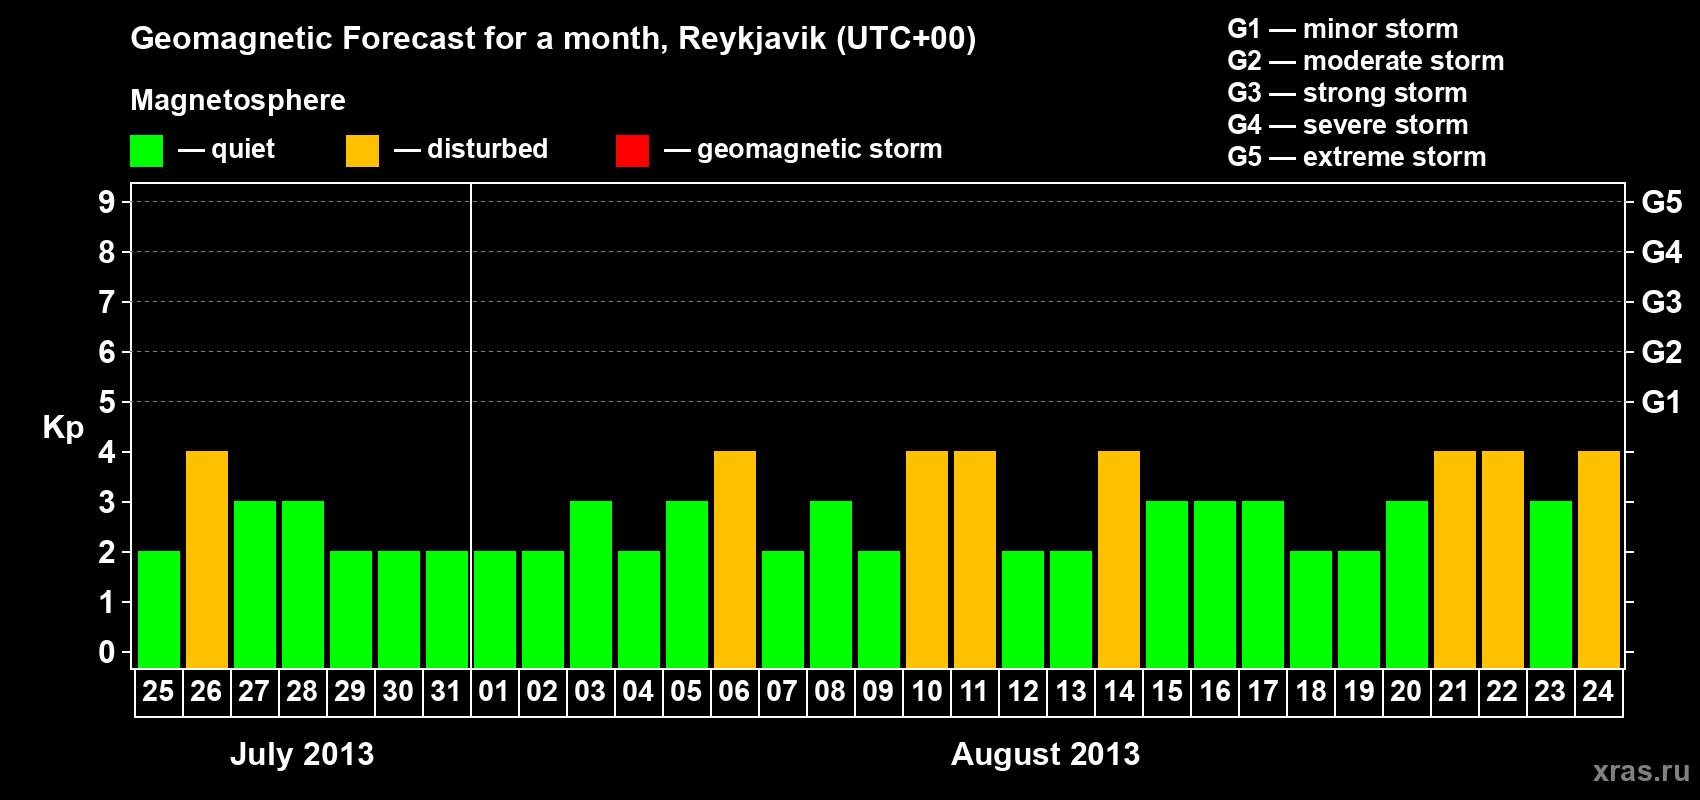Click the 'G1 — minor storm' legend line
This screenshot has width=1700, height=800.
[x=1342, y=29]
